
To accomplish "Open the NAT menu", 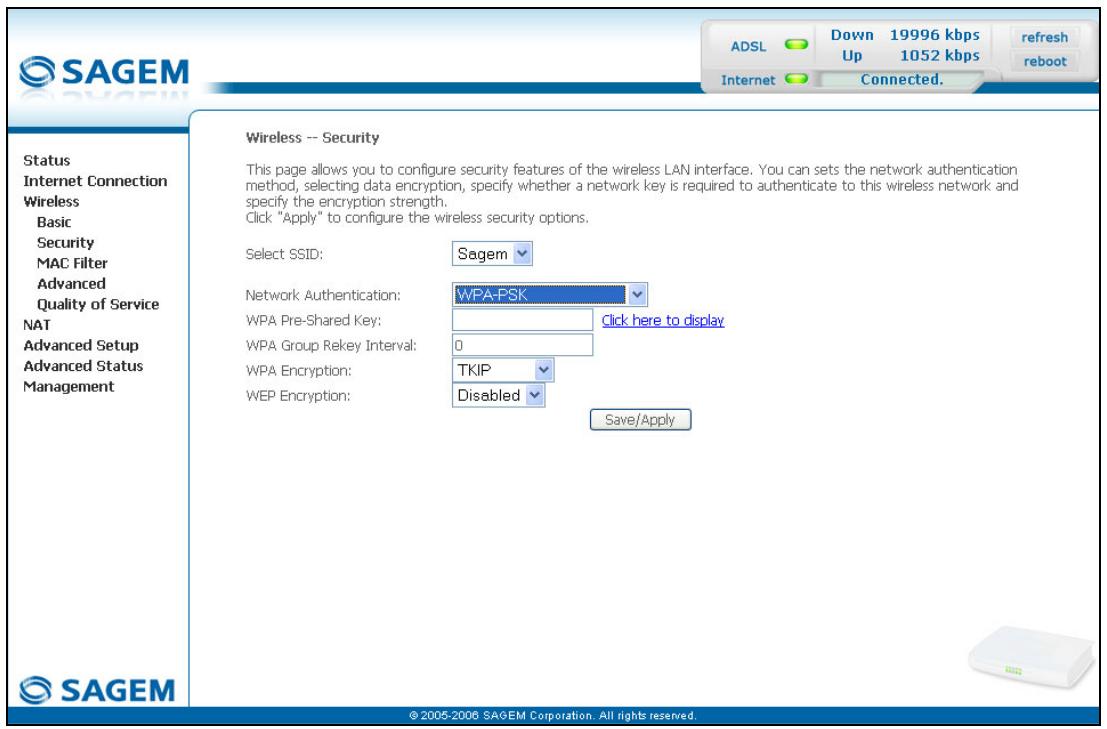I will (x=37, y=325).
